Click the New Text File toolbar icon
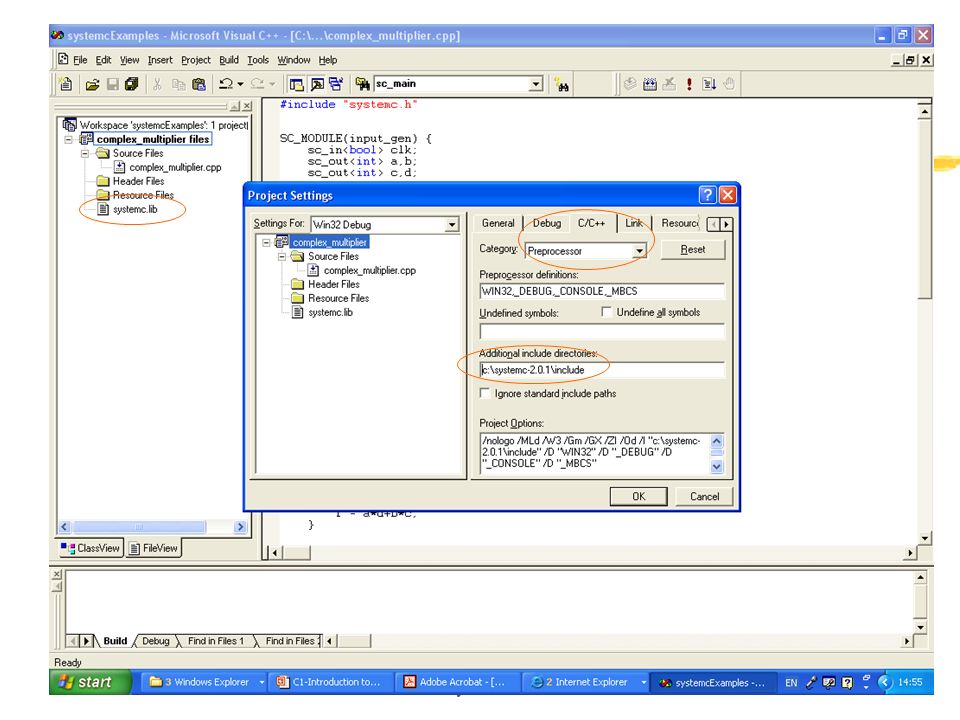The height and width of the screenshot is (720, 960). pos(66,84)
